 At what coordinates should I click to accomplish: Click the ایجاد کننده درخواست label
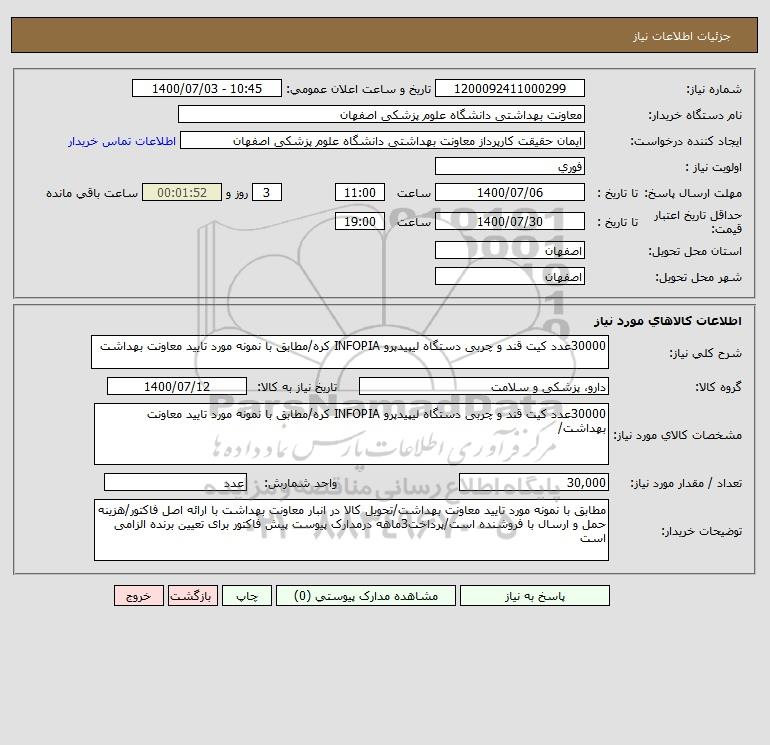[x=686, y=141]
